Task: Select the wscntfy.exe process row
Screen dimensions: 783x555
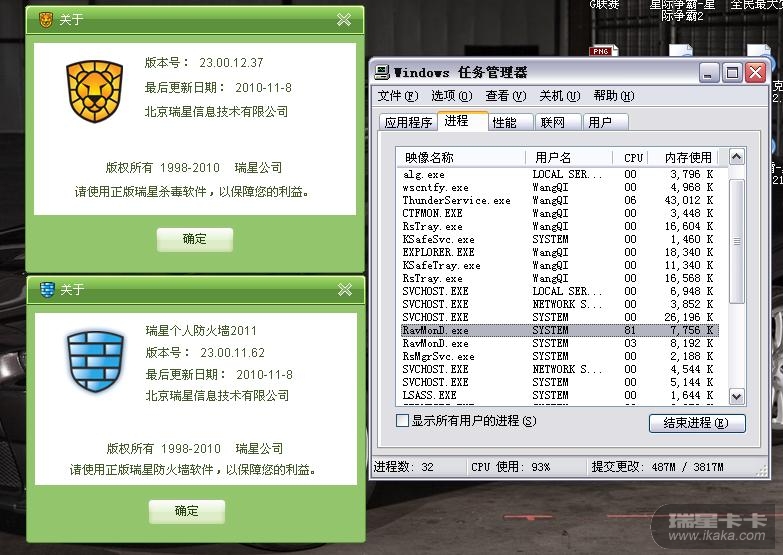Action: 559,187
